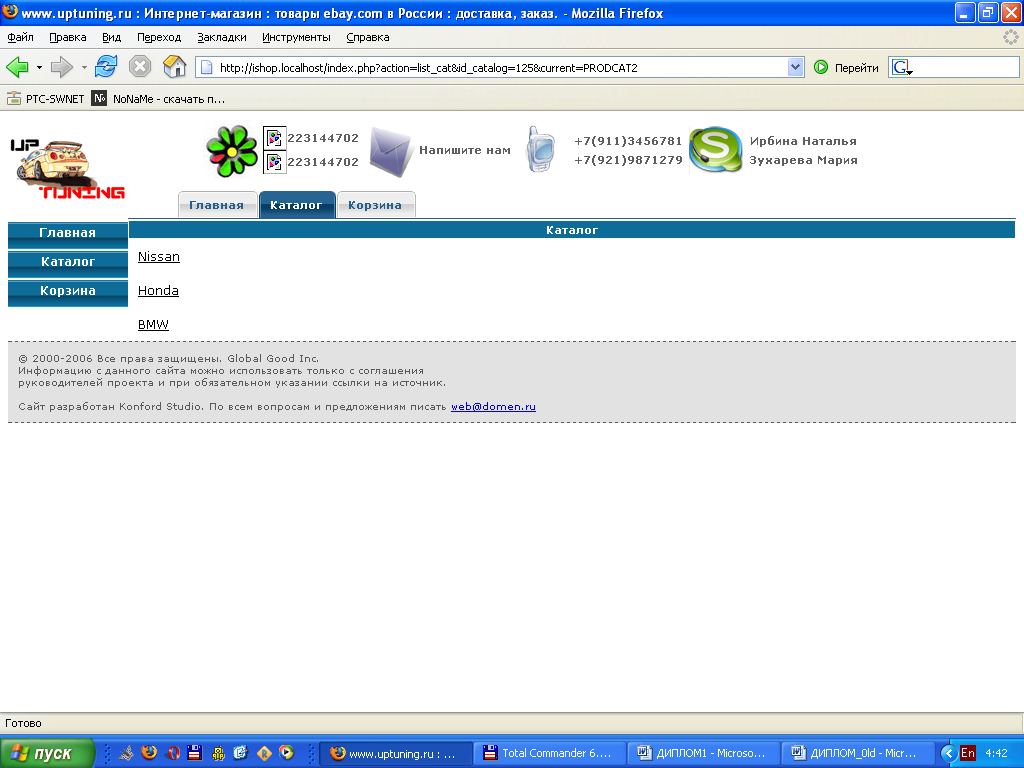Open the BMW catalog link
Image resolution: width=1024 pixels, height=768 pixels.
click(153, 325)
